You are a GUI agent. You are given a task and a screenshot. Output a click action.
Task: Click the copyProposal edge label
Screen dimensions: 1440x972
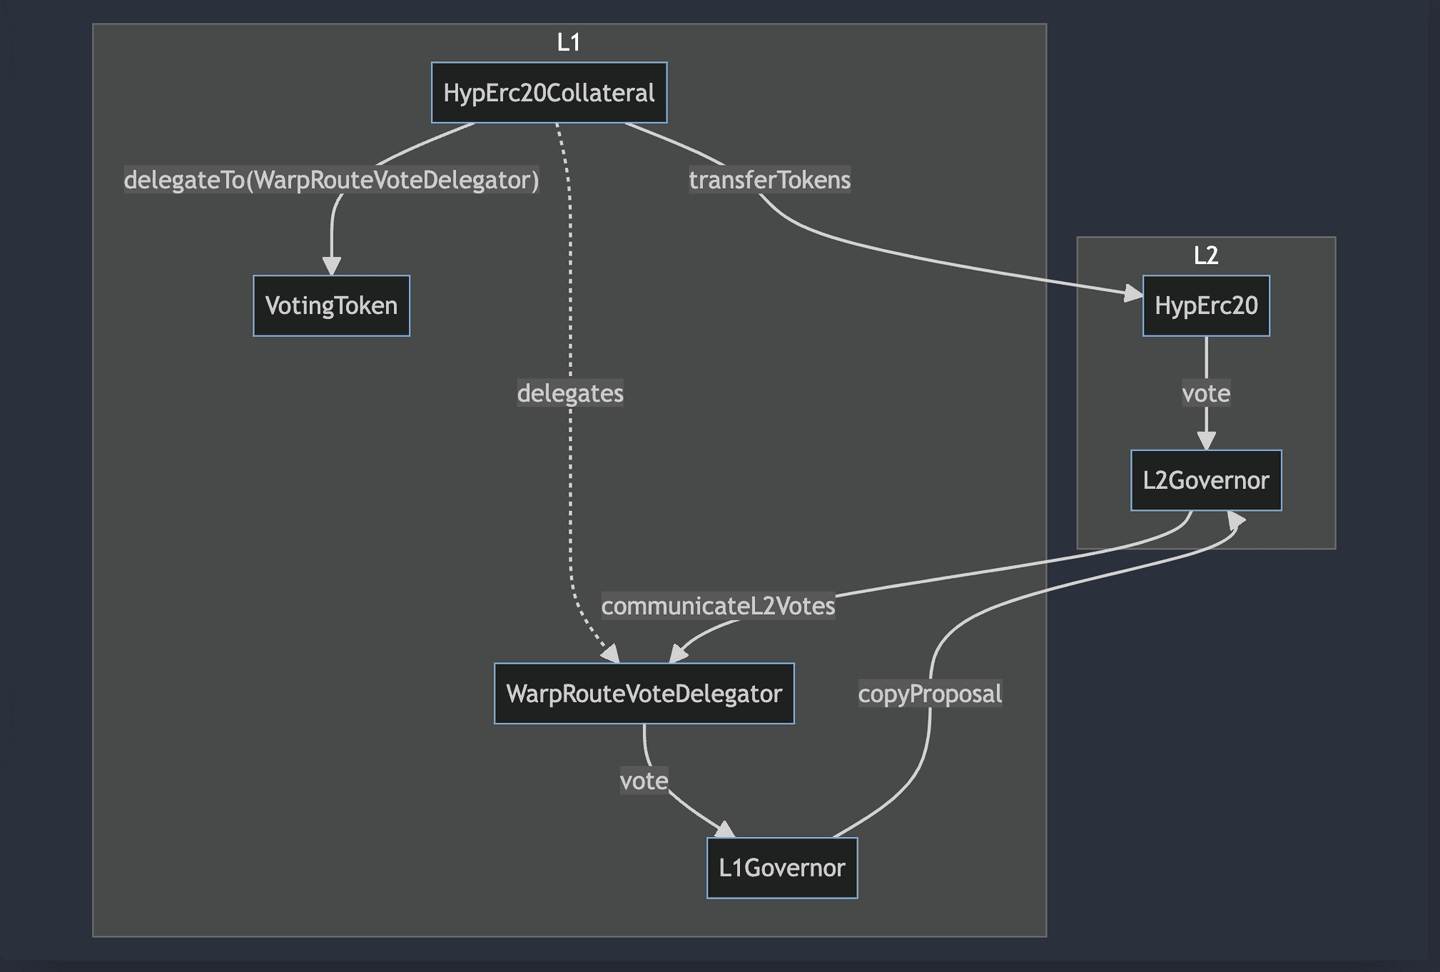click(x=930, y=693)
